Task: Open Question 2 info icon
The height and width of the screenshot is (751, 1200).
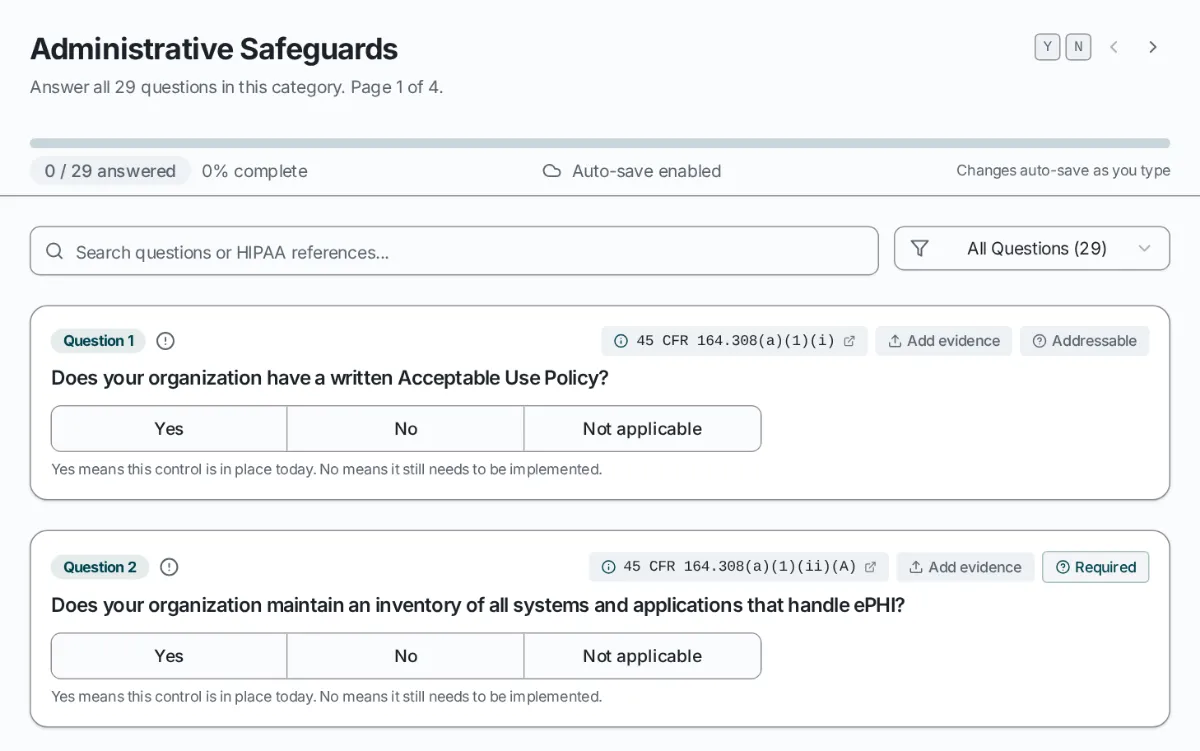Action: tap(170, 567)
